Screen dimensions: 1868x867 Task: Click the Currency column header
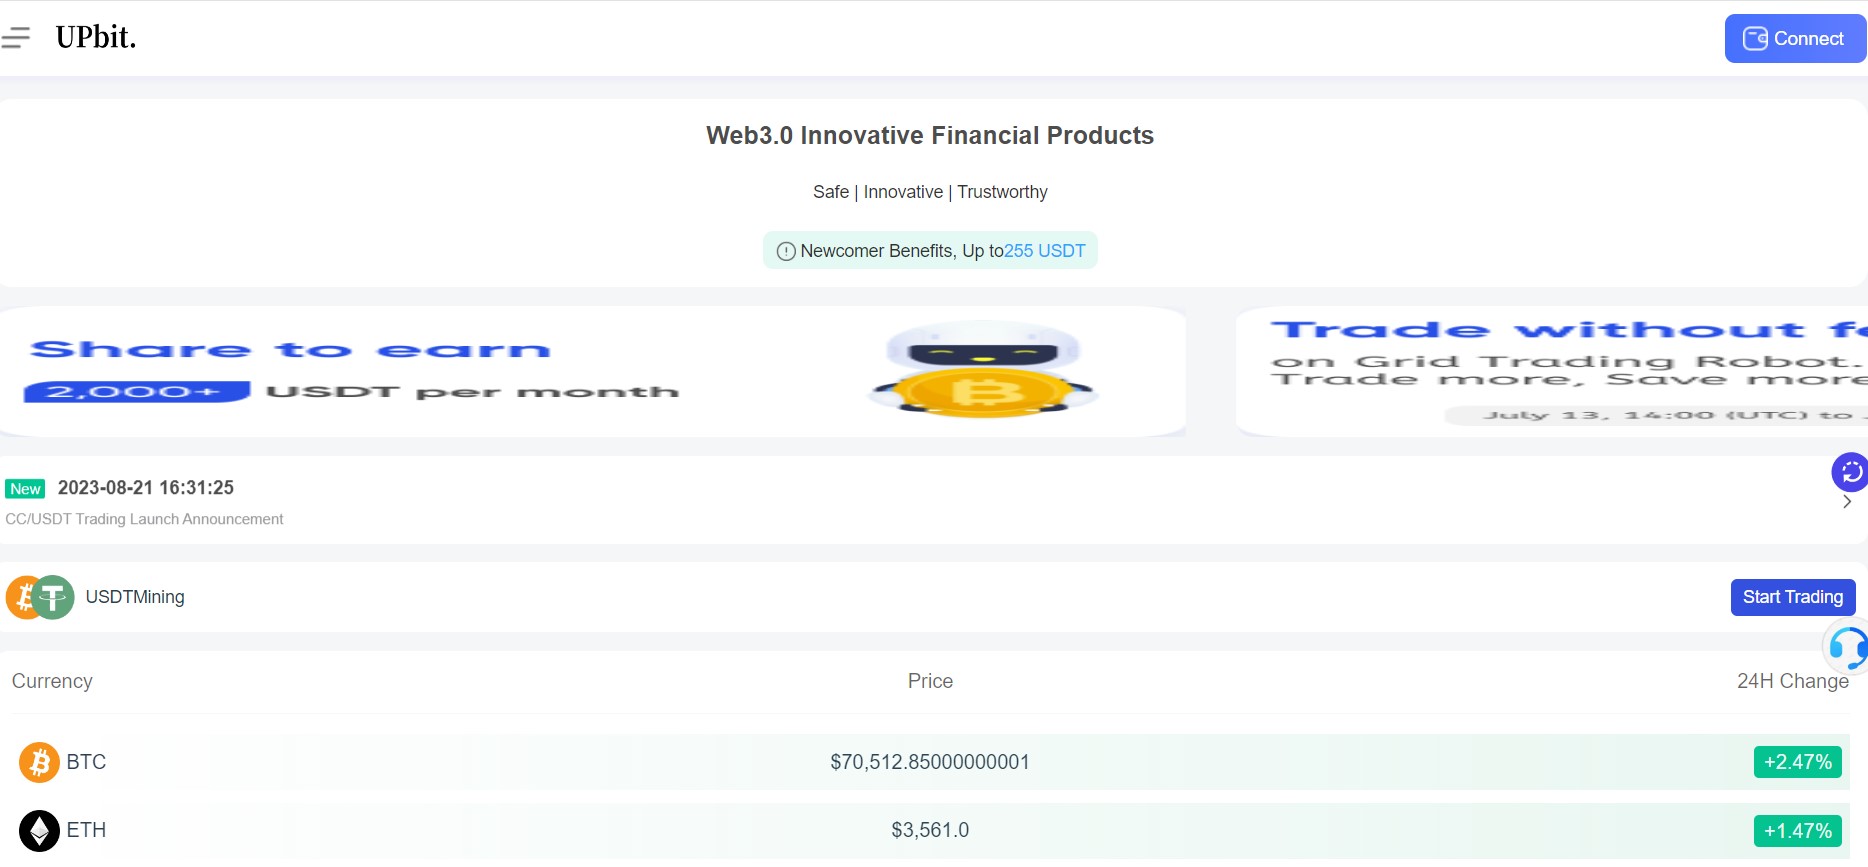coord(52,681)
